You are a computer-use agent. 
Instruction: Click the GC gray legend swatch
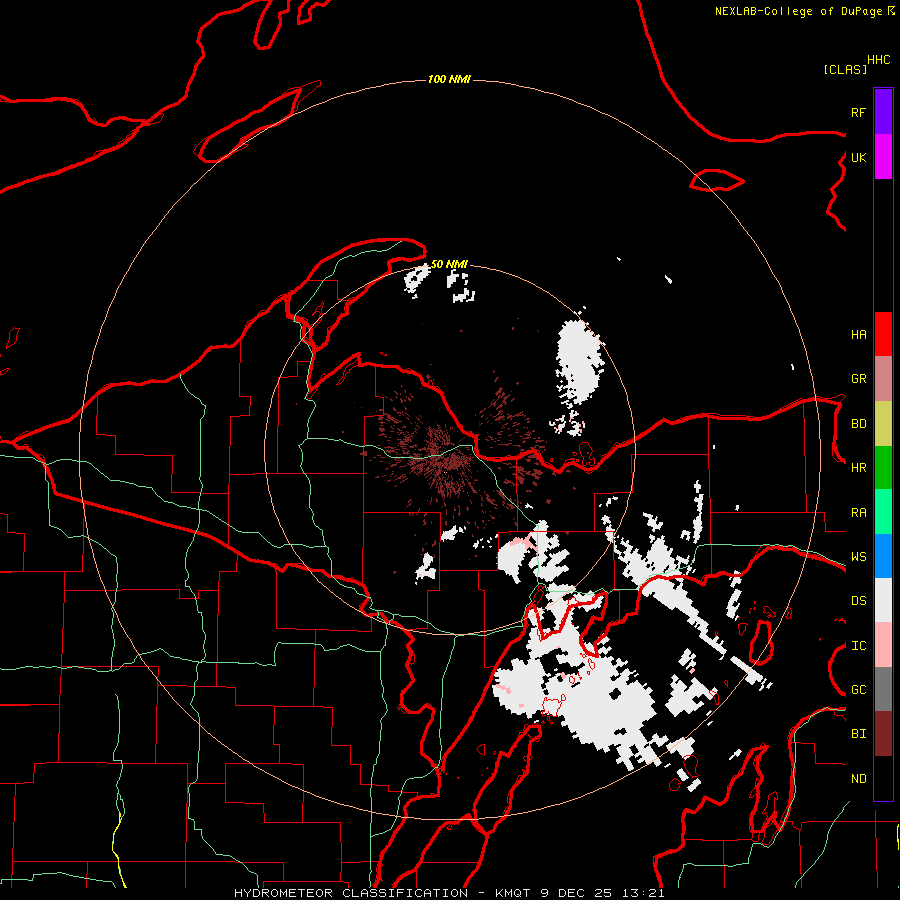(883, 689)
